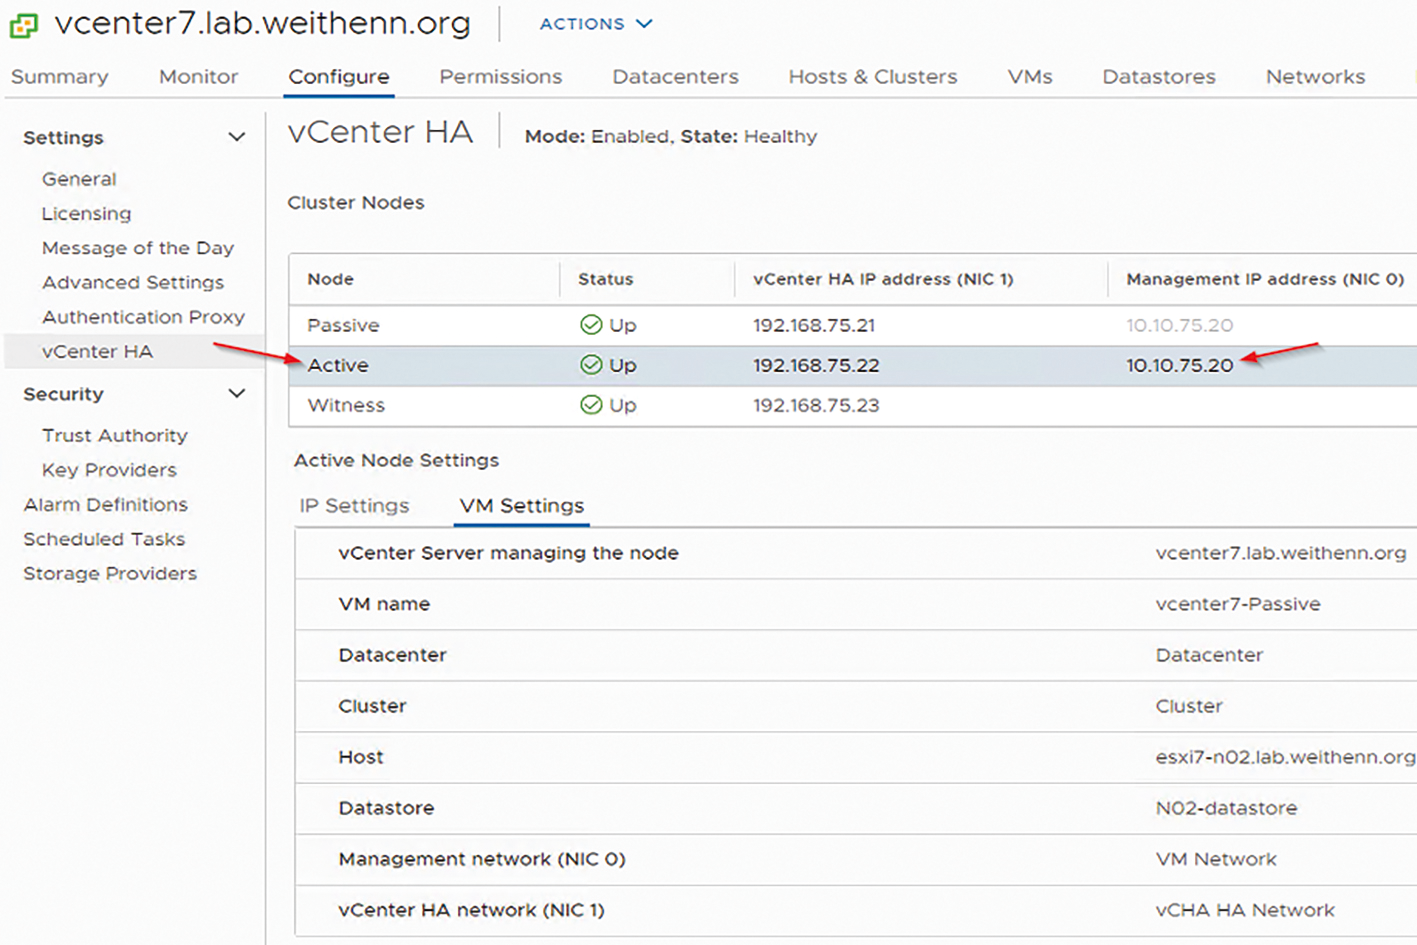Open the Datacenters tab
The height and width of the screenshot is (945, 1417).
coord(675,77)
